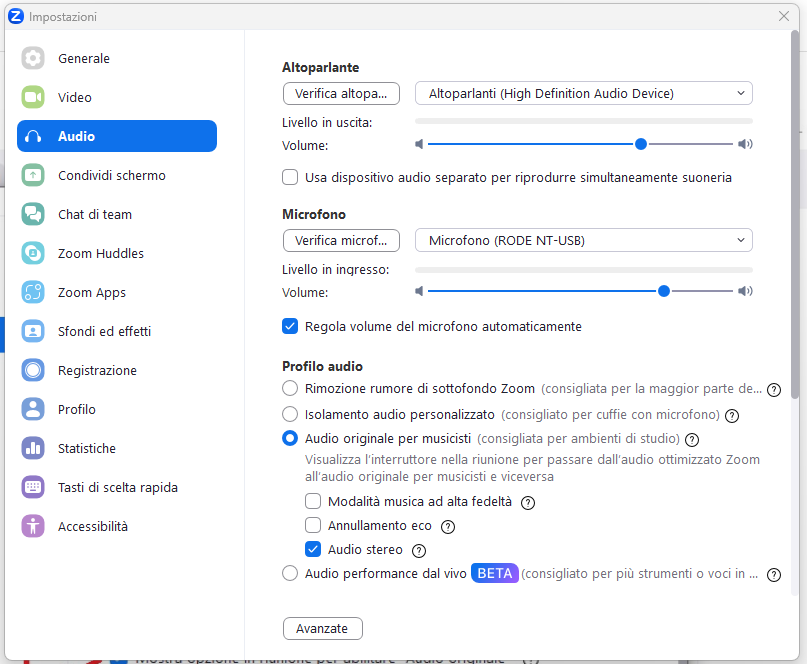Click the low-volume icon for Microfono volume
The height and width of the screenshot is (664, 807).
tap(419, 291)
